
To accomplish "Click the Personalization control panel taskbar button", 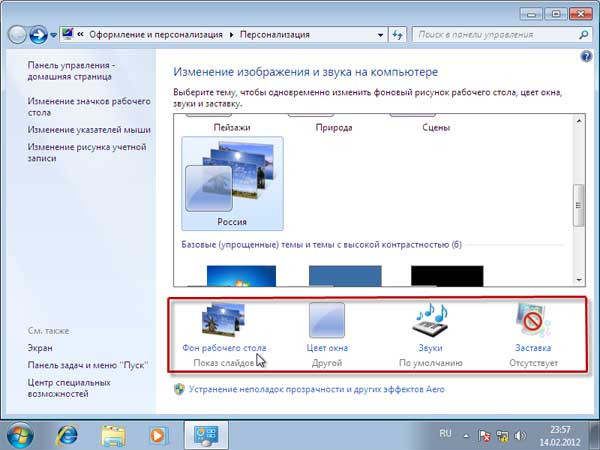I will click(206, 435).
